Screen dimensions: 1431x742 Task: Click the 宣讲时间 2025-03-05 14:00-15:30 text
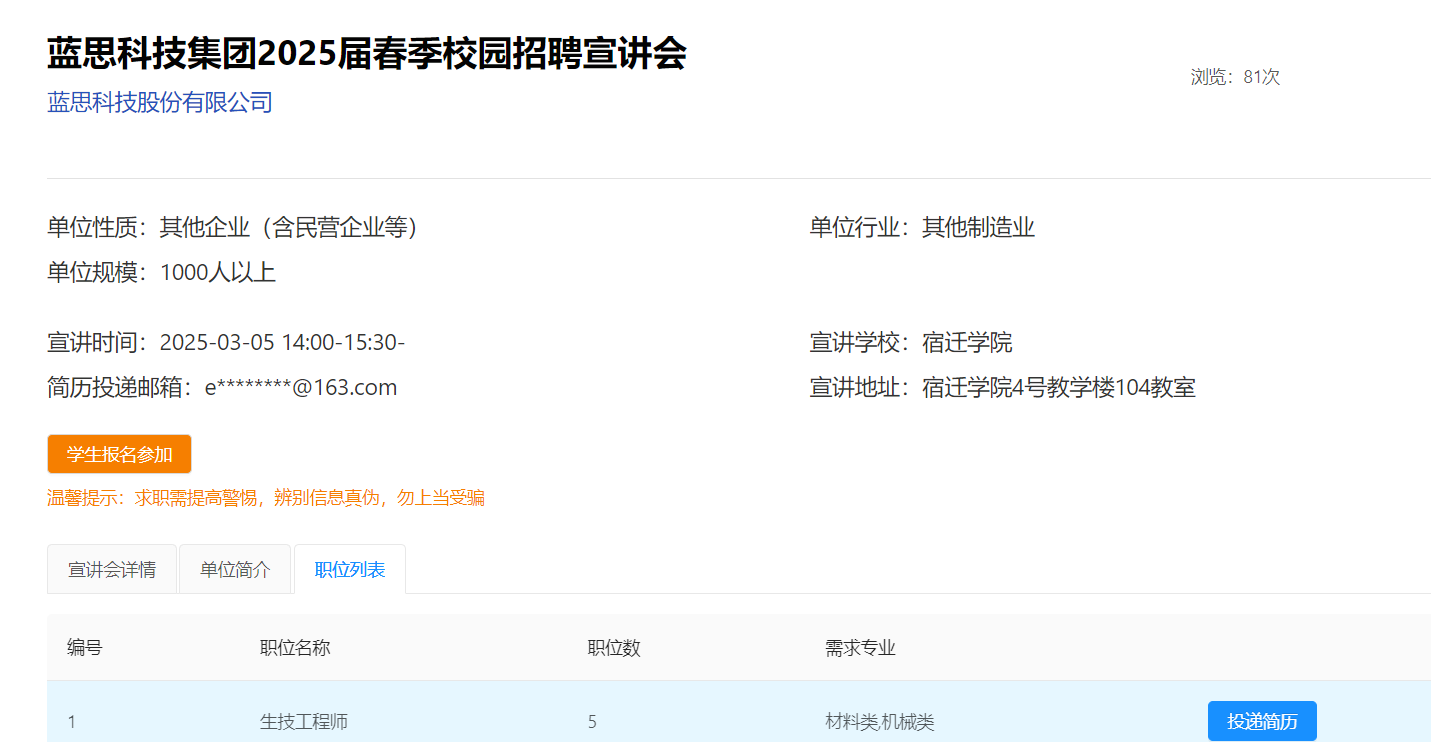click(282, 343)
